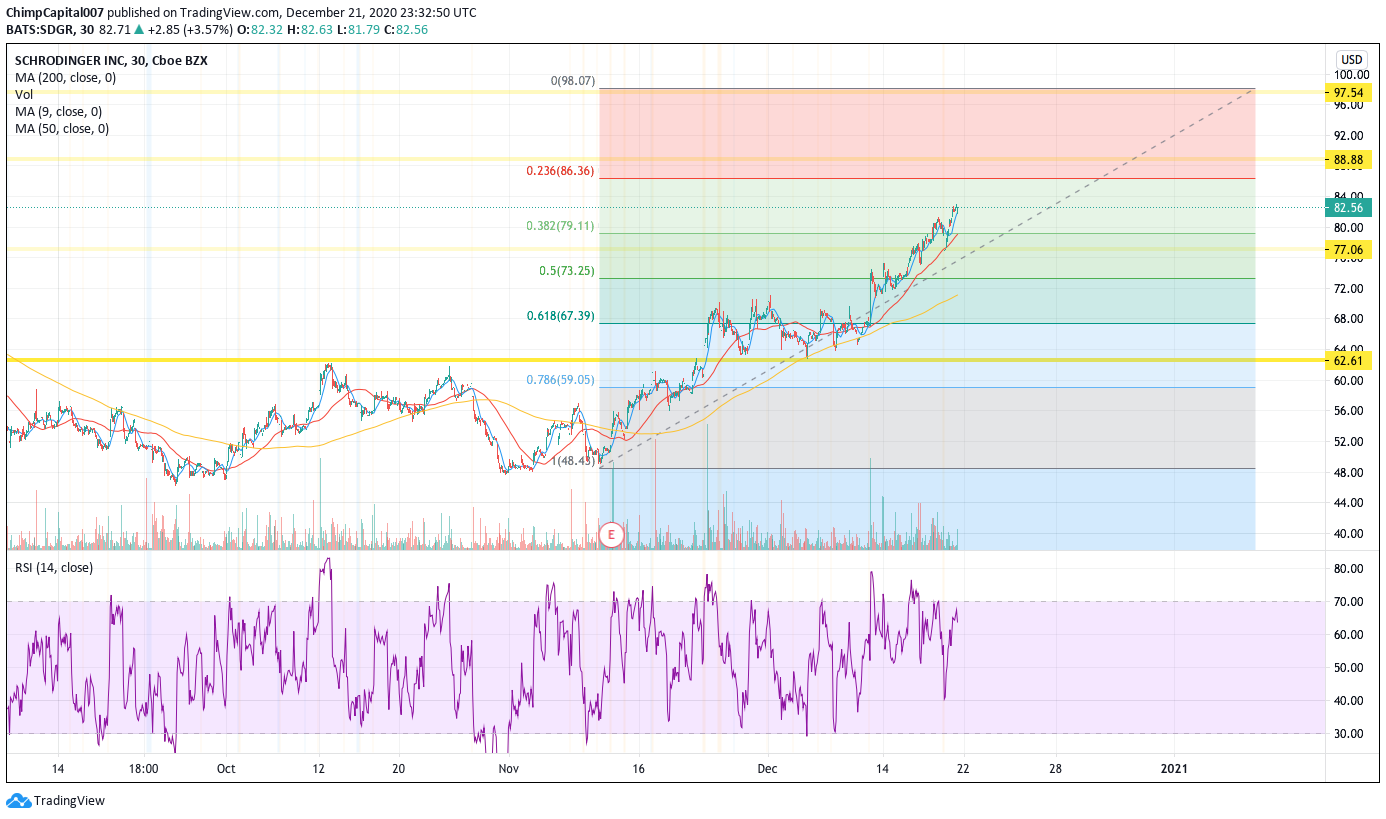Select the 0.618(67.39) Fibonacci level label
Viewport: 1386px width, 819px height.
click(x=560, y=316)
